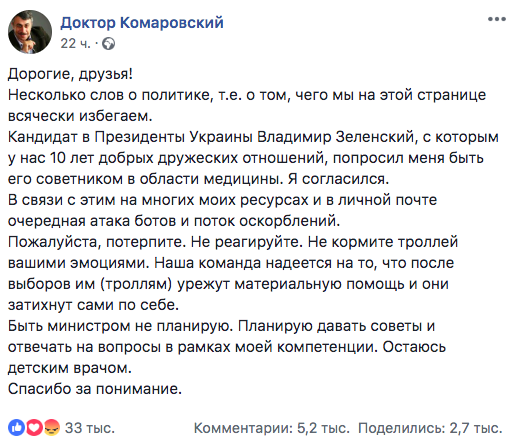This screenshot has height=443, width=513.
Task: Click the phrase Остаюсь детским врачом
Action: point(227,357)
